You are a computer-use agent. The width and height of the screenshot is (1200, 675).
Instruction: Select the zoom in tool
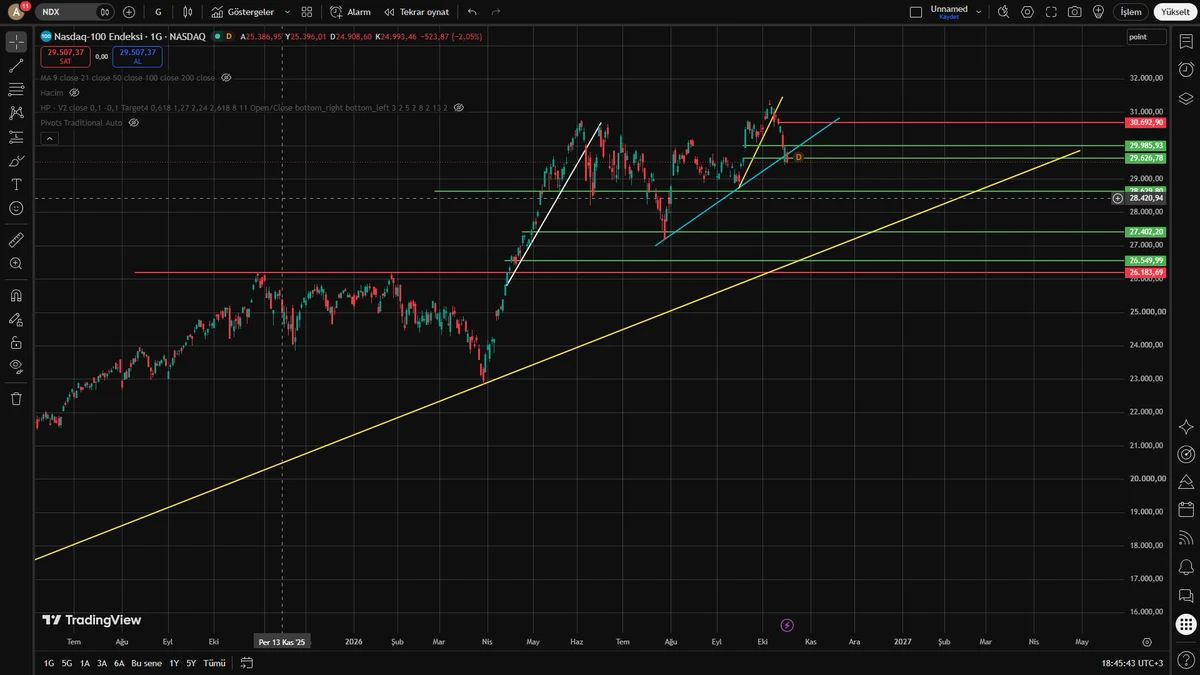(16, 264)
